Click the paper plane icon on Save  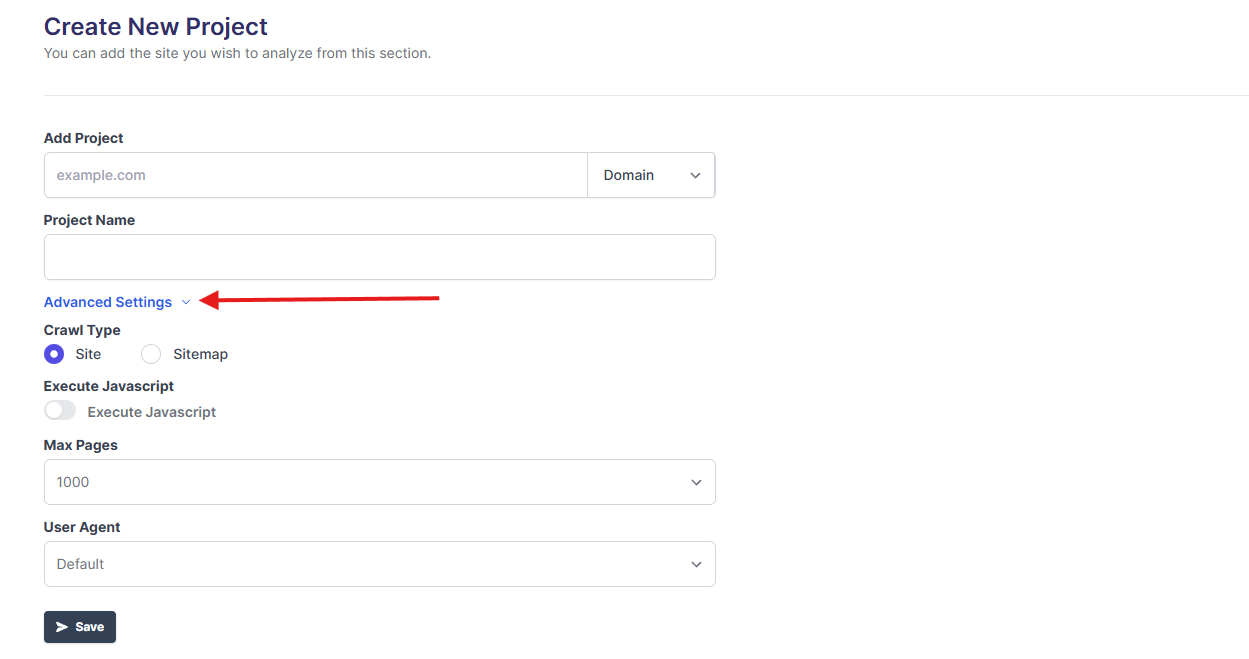62,627
